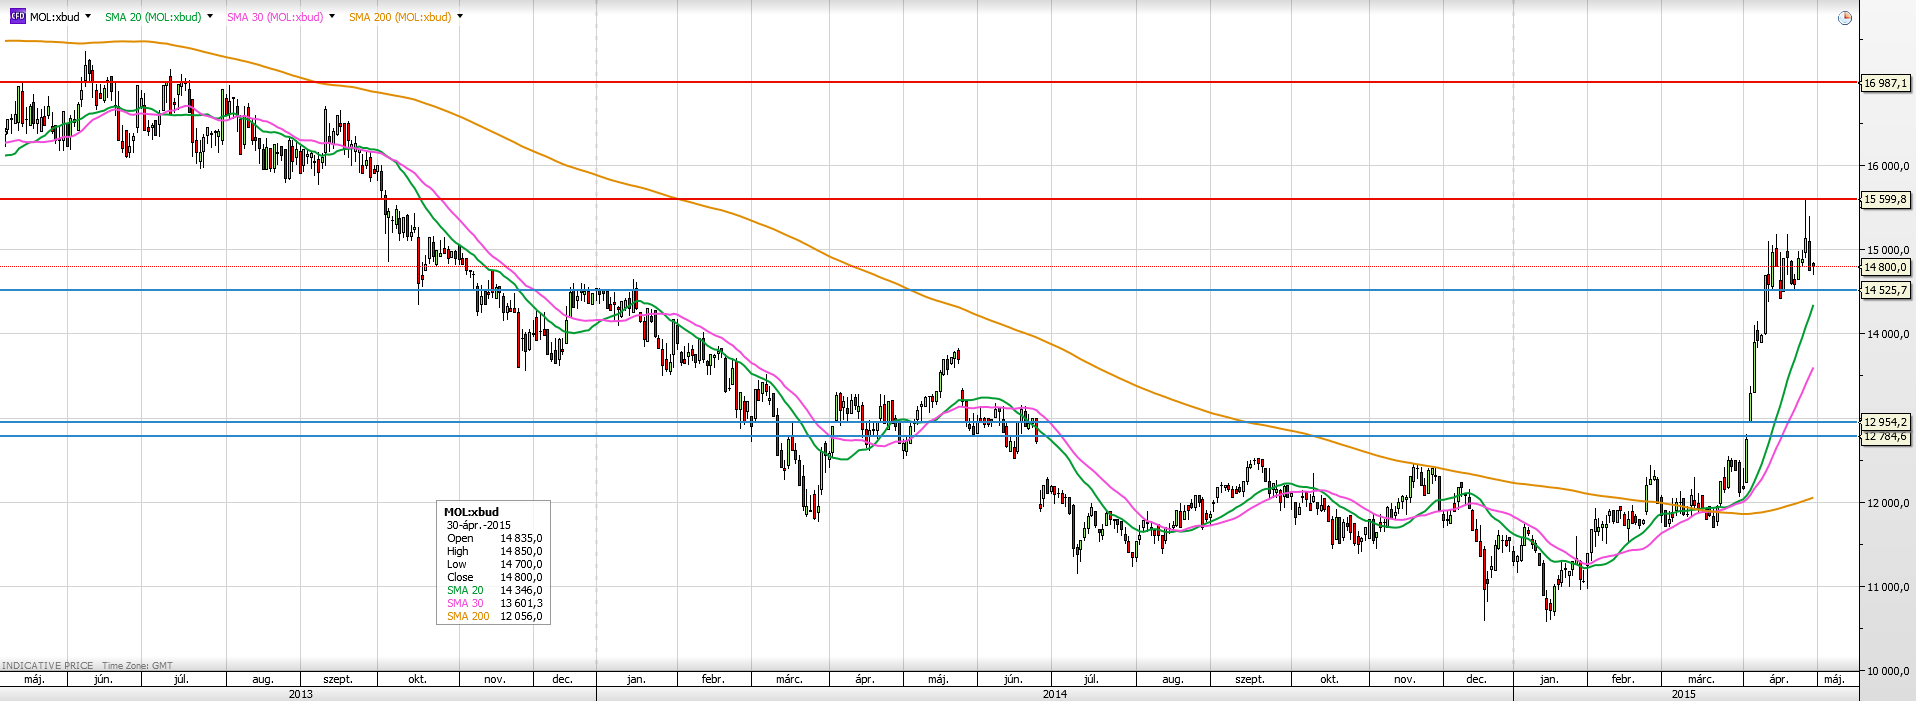Click the 12 000,0 axis value
The image size is (1916, 701).
pyautogui.click(x=1887, y=503)
